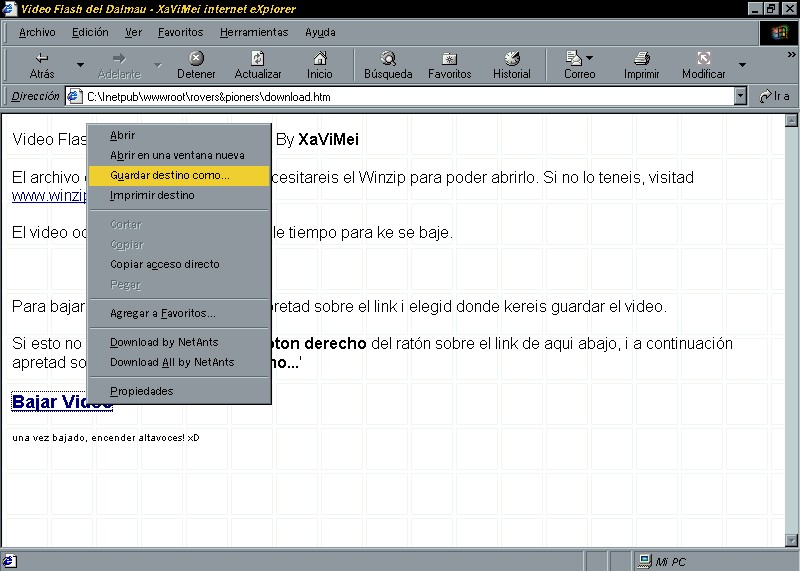The height and width of the screenshot is (571, 800).
Task: Open the Historial history icon
Action: (512, 58)
